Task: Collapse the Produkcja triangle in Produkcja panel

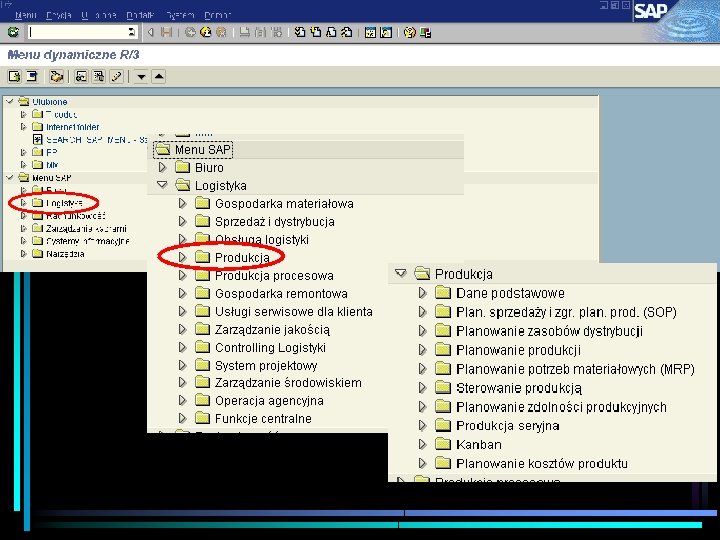Action: pyautogui.click(x=401, y=274)
